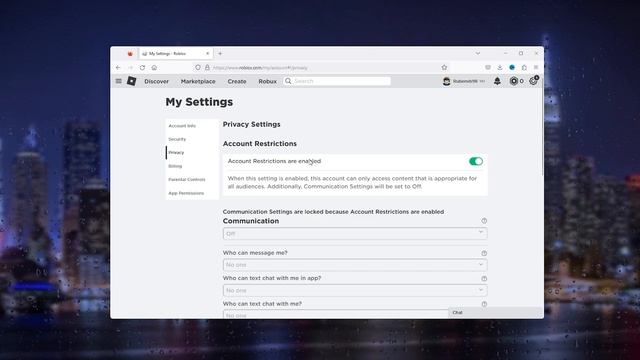Click the username in navbar
The image size is (640, 360).
pos(465,81)
